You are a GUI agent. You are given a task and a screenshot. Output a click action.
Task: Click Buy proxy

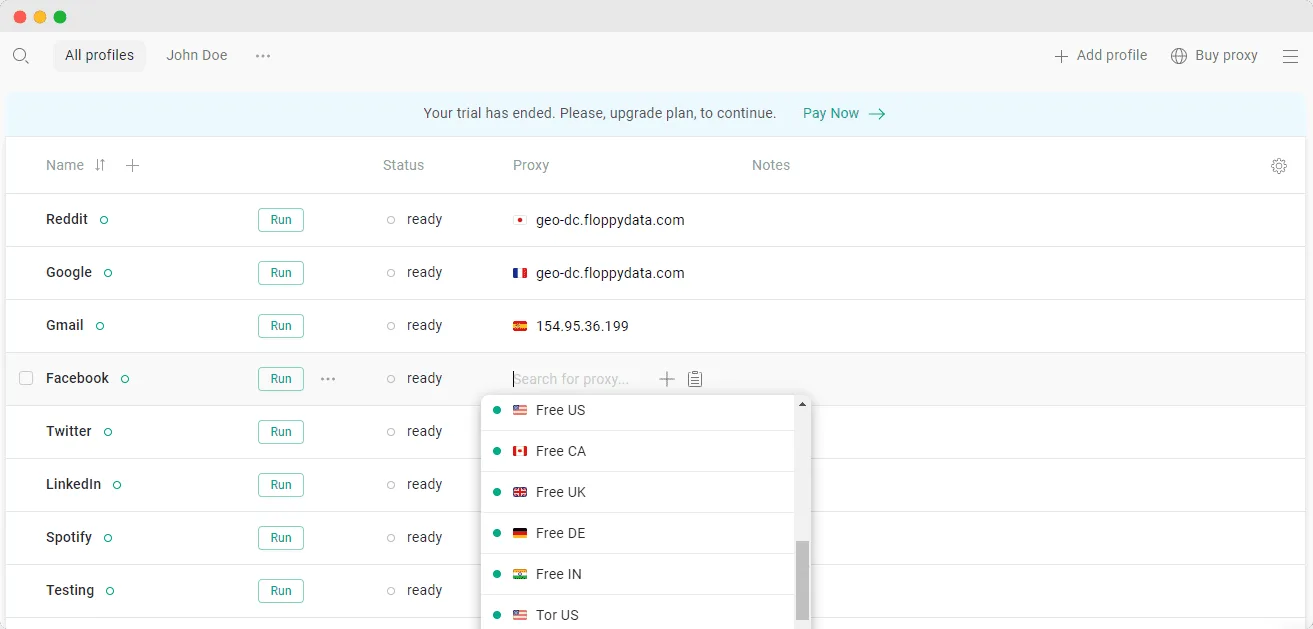click(x=1214, y=56)
